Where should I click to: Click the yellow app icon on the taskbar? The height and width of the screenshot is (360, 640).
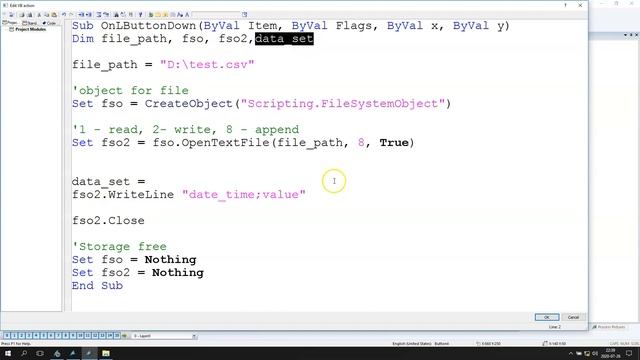coord(106,353)
